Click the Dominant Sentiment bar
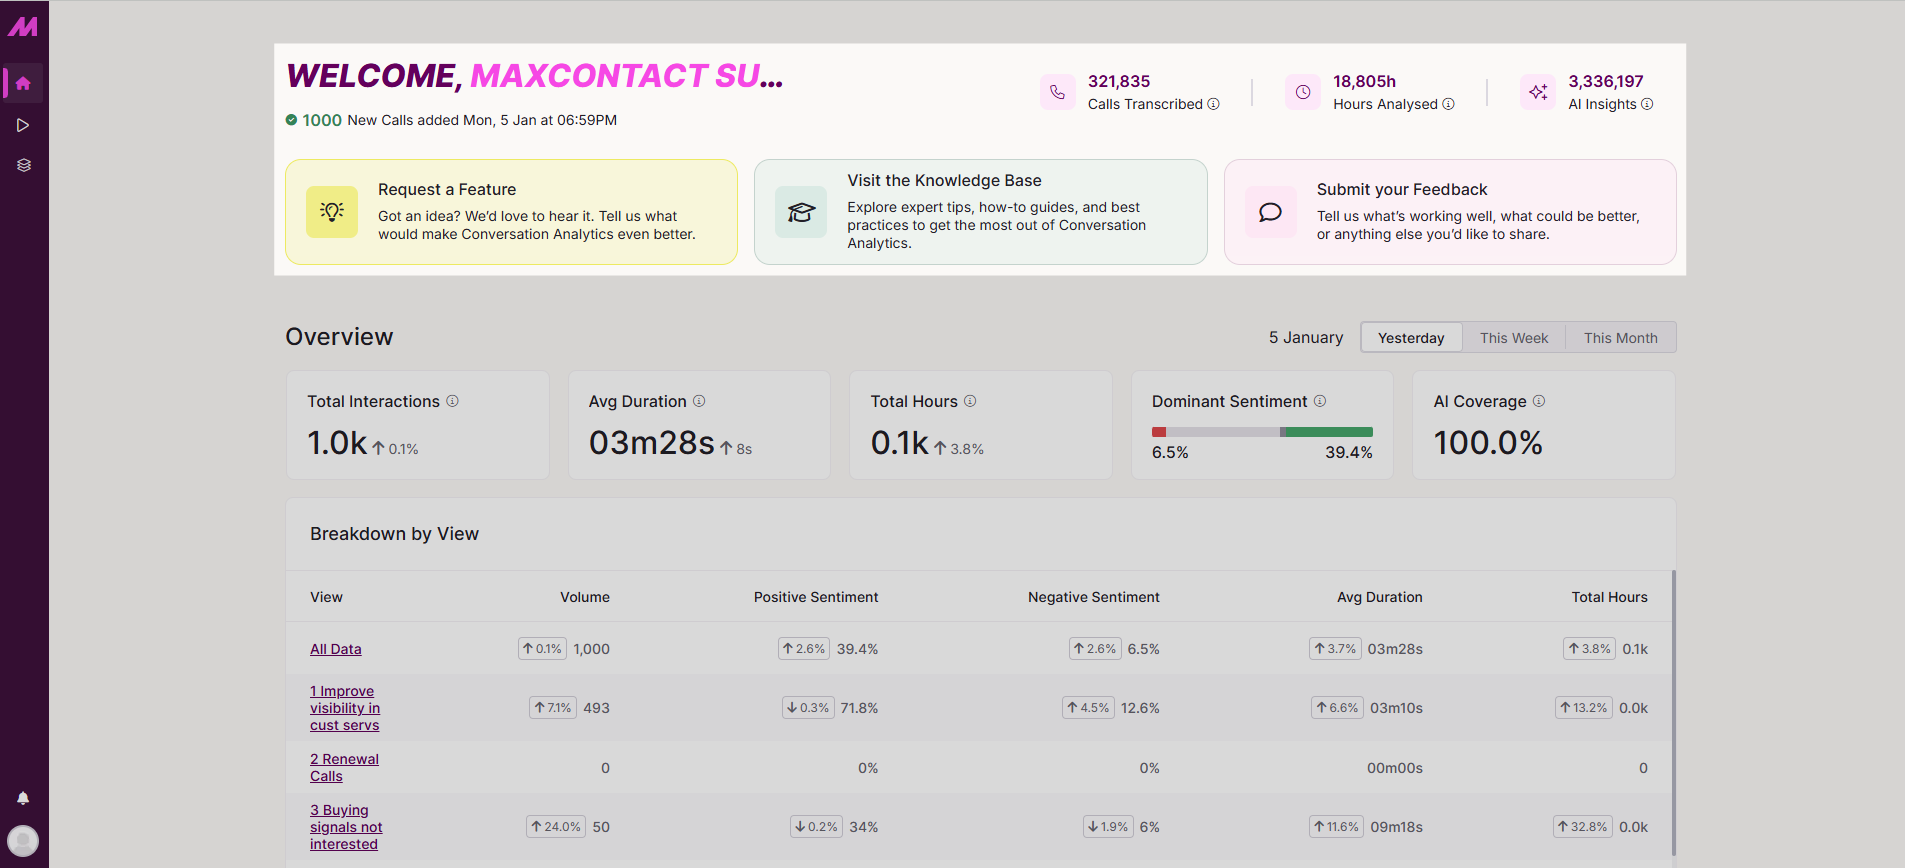1905x868 pixels. (1262, 432)
